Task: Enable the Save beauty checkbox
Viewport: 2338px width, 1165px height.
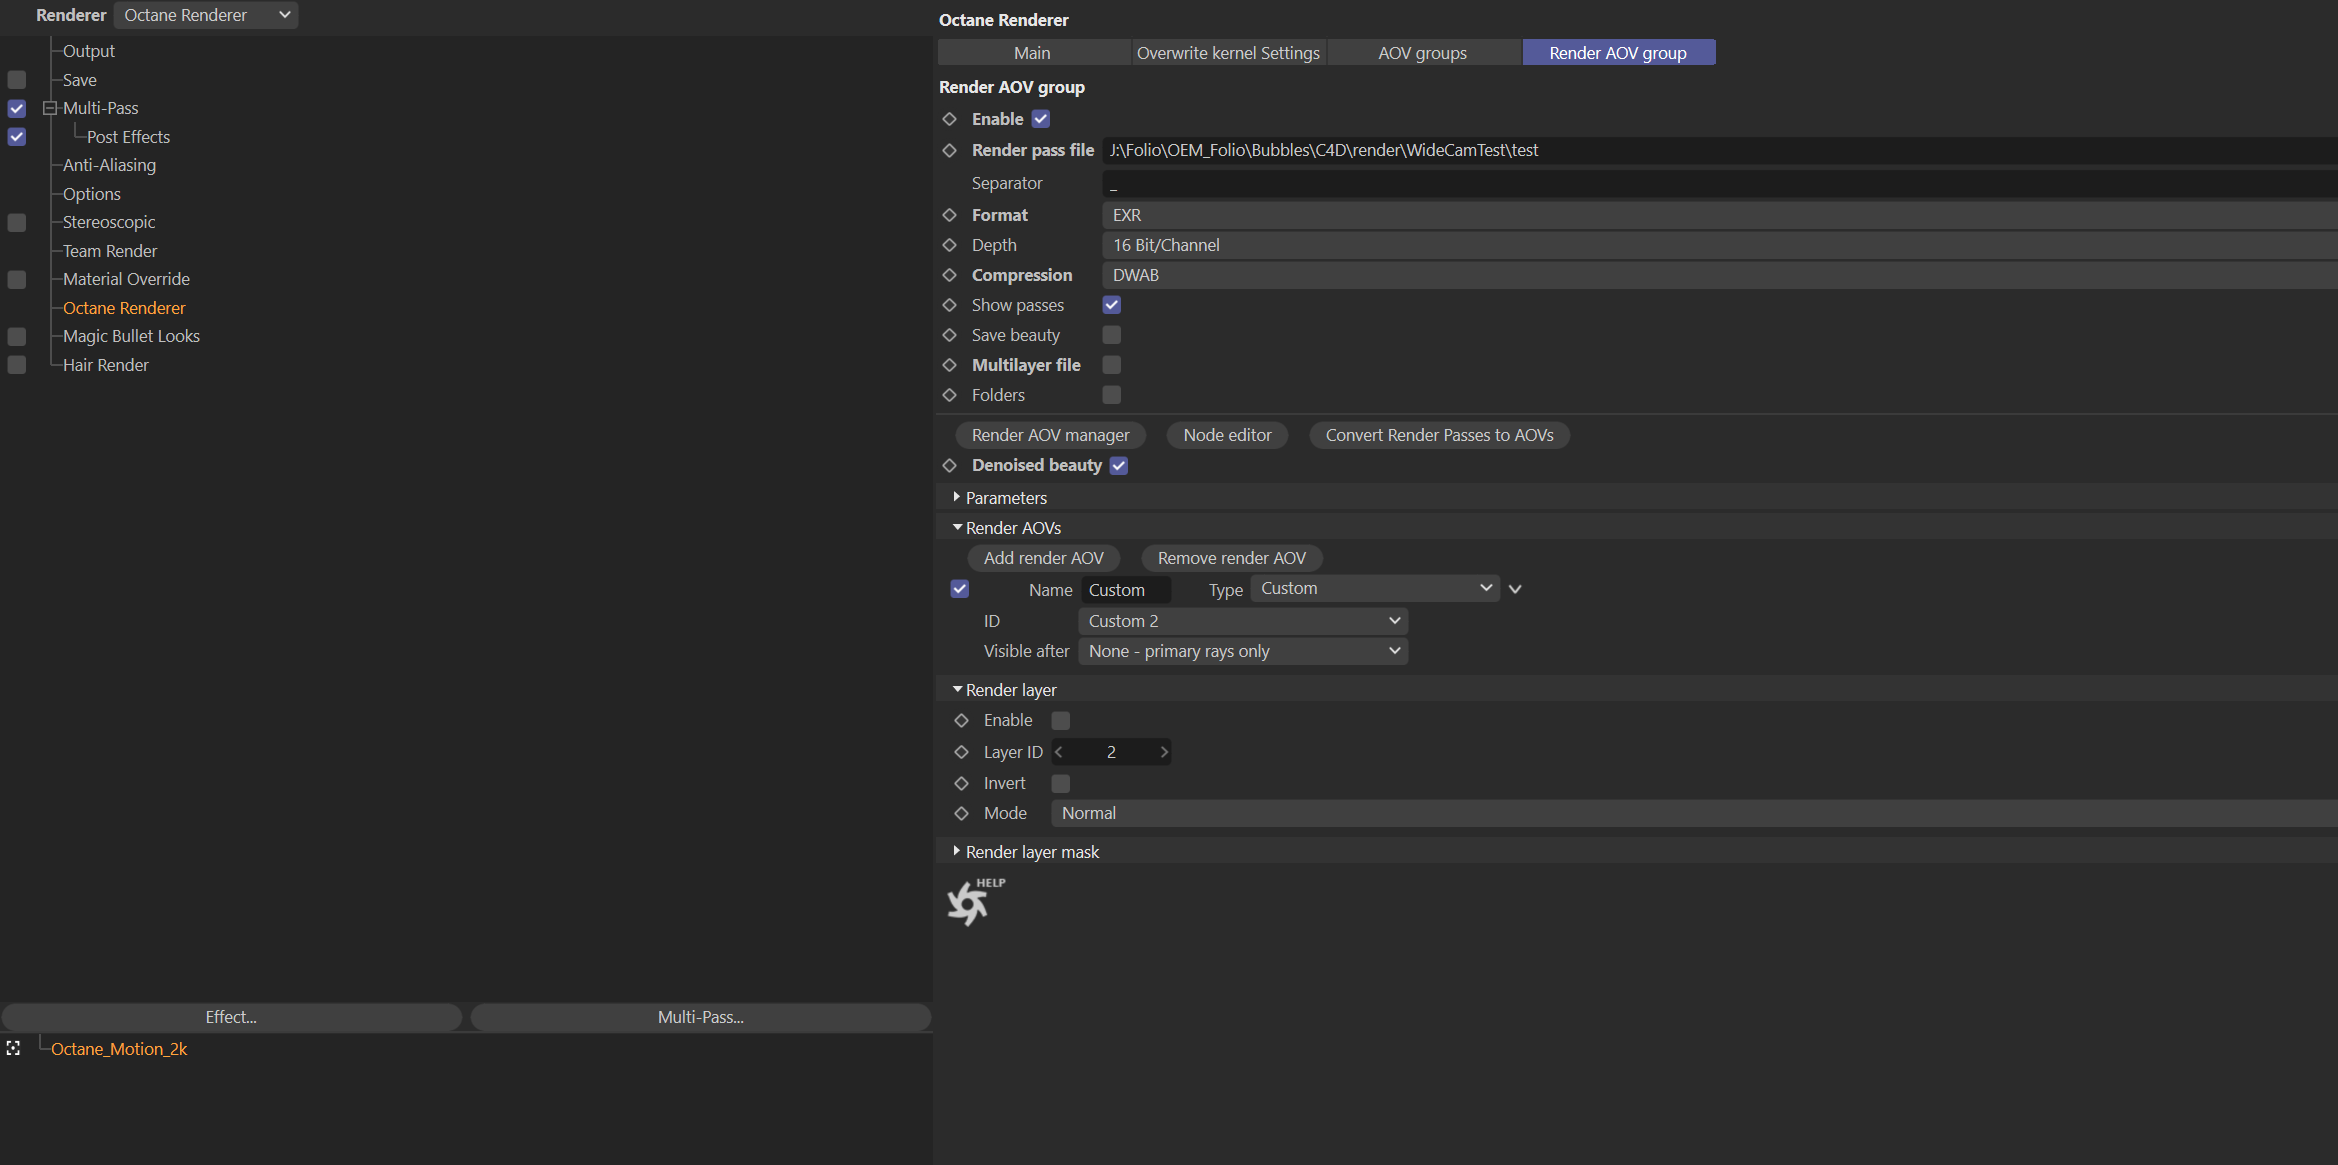Action: click(1111, 335)
